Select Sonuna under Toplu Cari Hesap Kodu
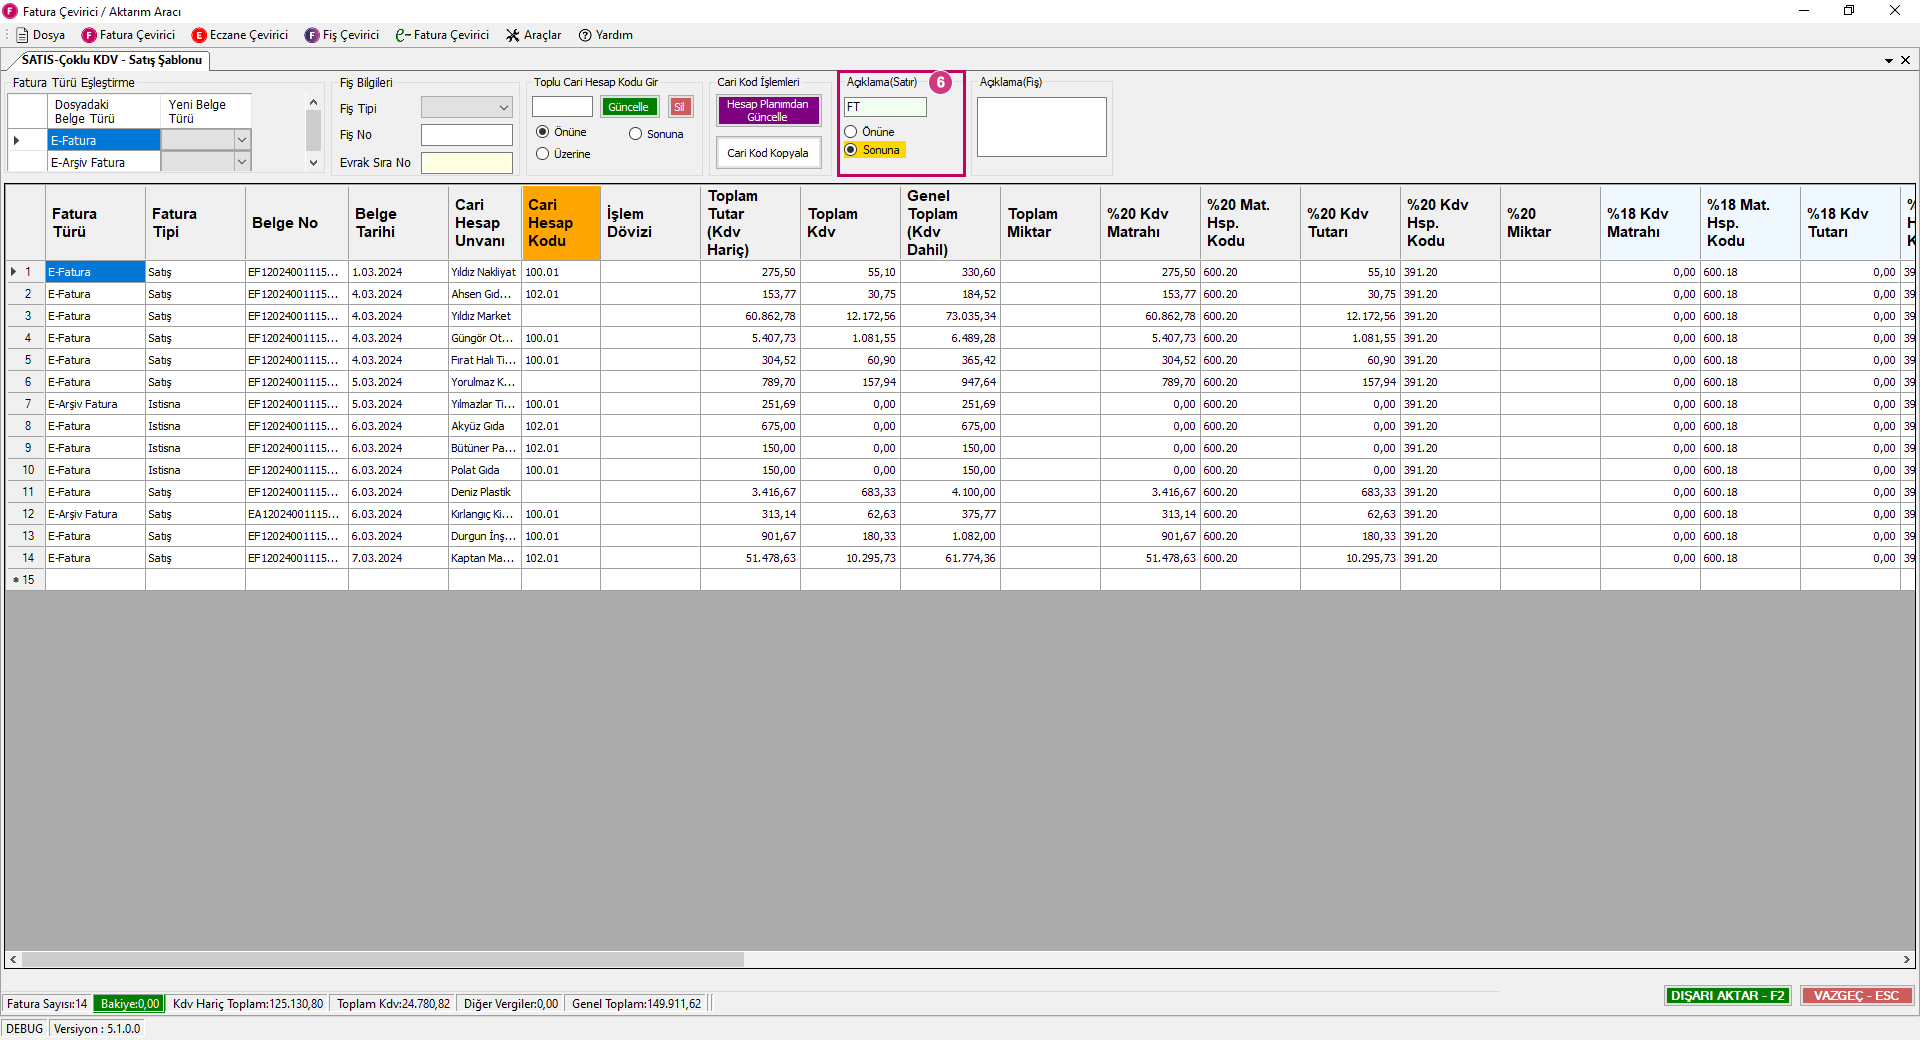Image resolution: width=1920 pixels, height=1040 pixels. point(636,134)
